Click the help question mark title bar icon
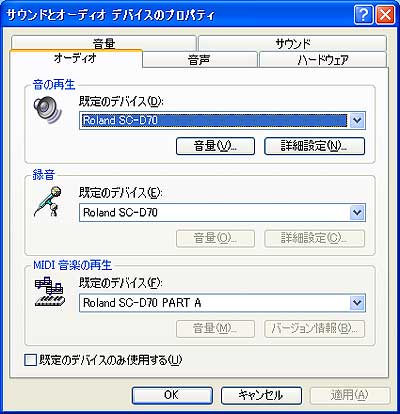This screenshot has height=414, width=400. tap(364, 15)
